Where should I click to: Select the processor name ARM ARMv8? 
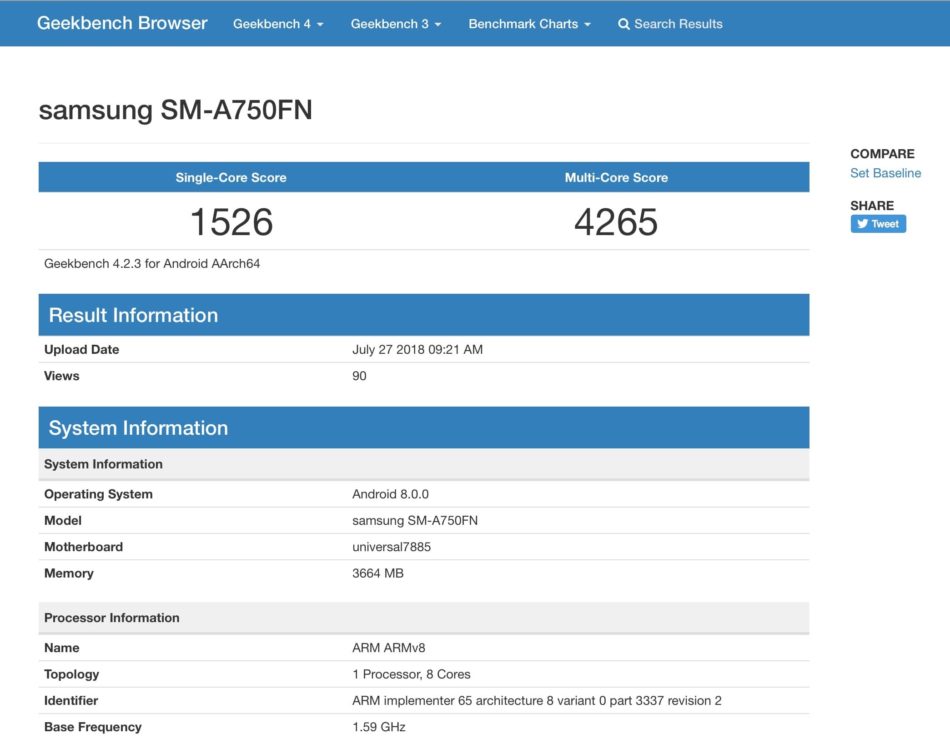(388, 648)
